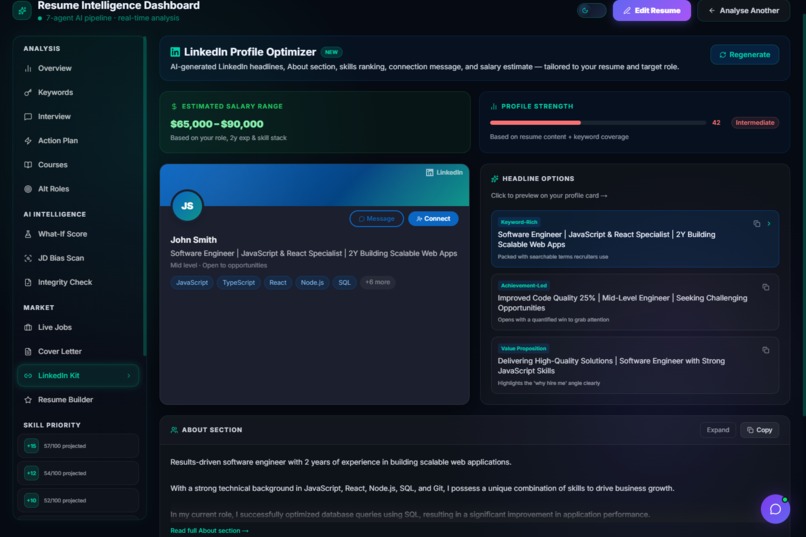Click the Action Plan lightning icon
This screenshot has height=537, width=806.
click(28, 141)
